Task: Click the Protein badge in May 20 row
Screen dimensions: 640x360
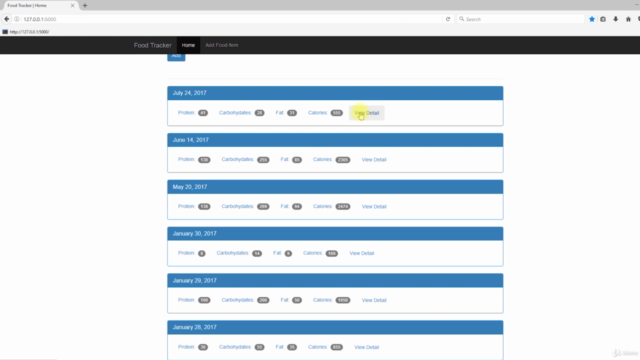Action: 204,207
